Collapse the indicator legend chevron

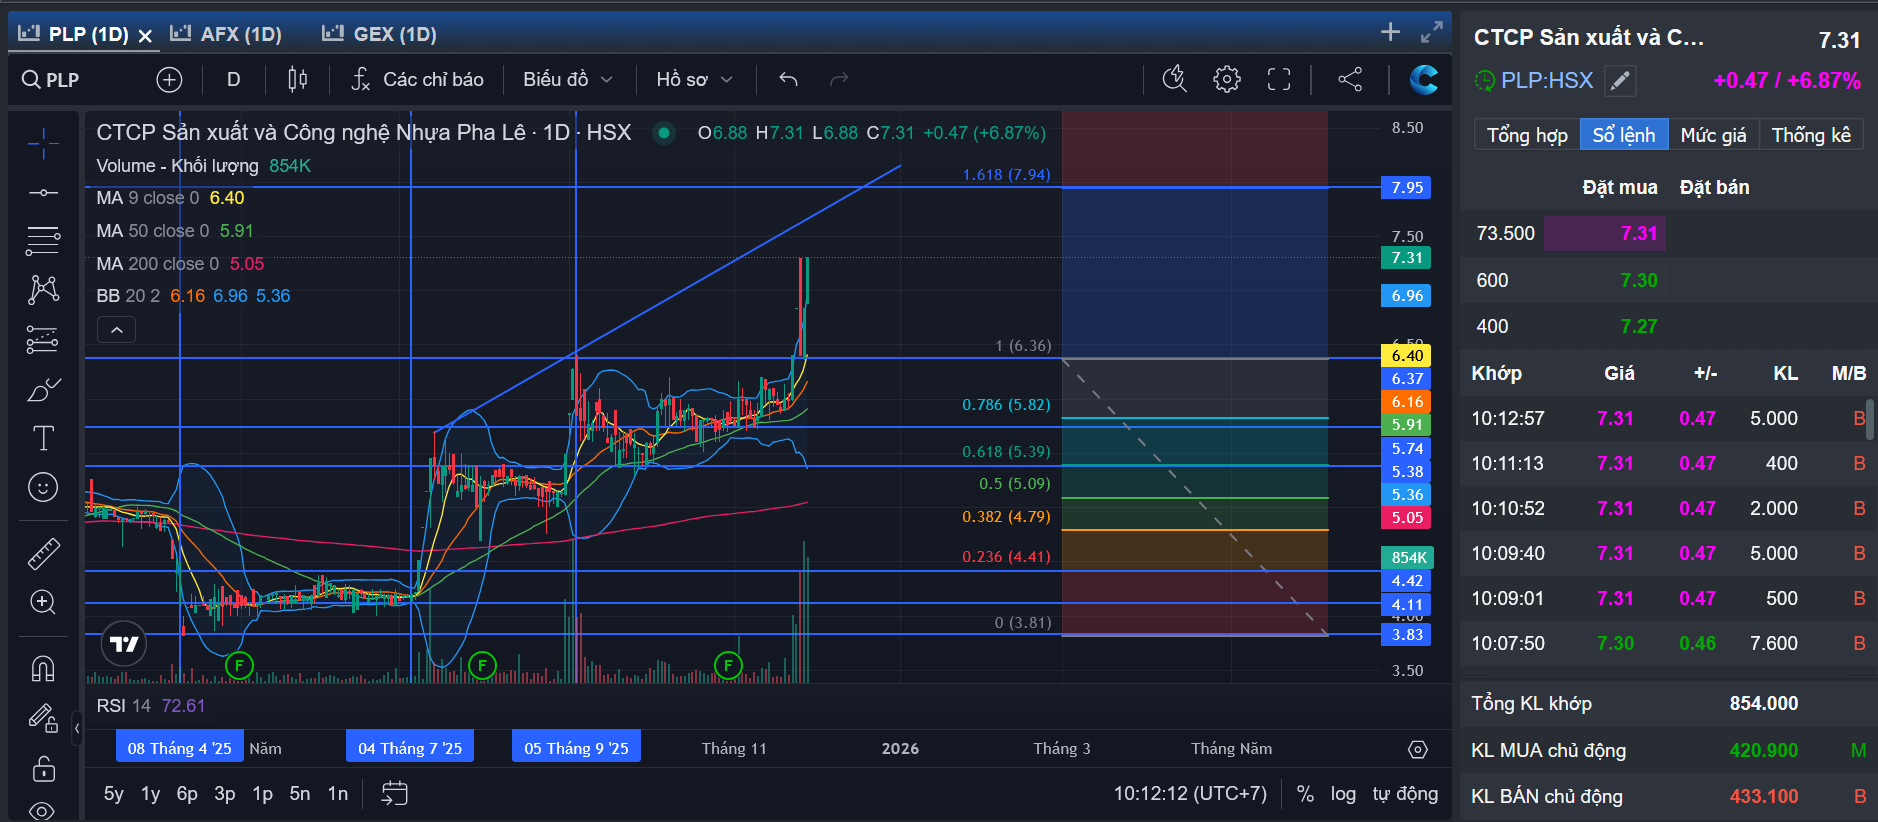117,330
